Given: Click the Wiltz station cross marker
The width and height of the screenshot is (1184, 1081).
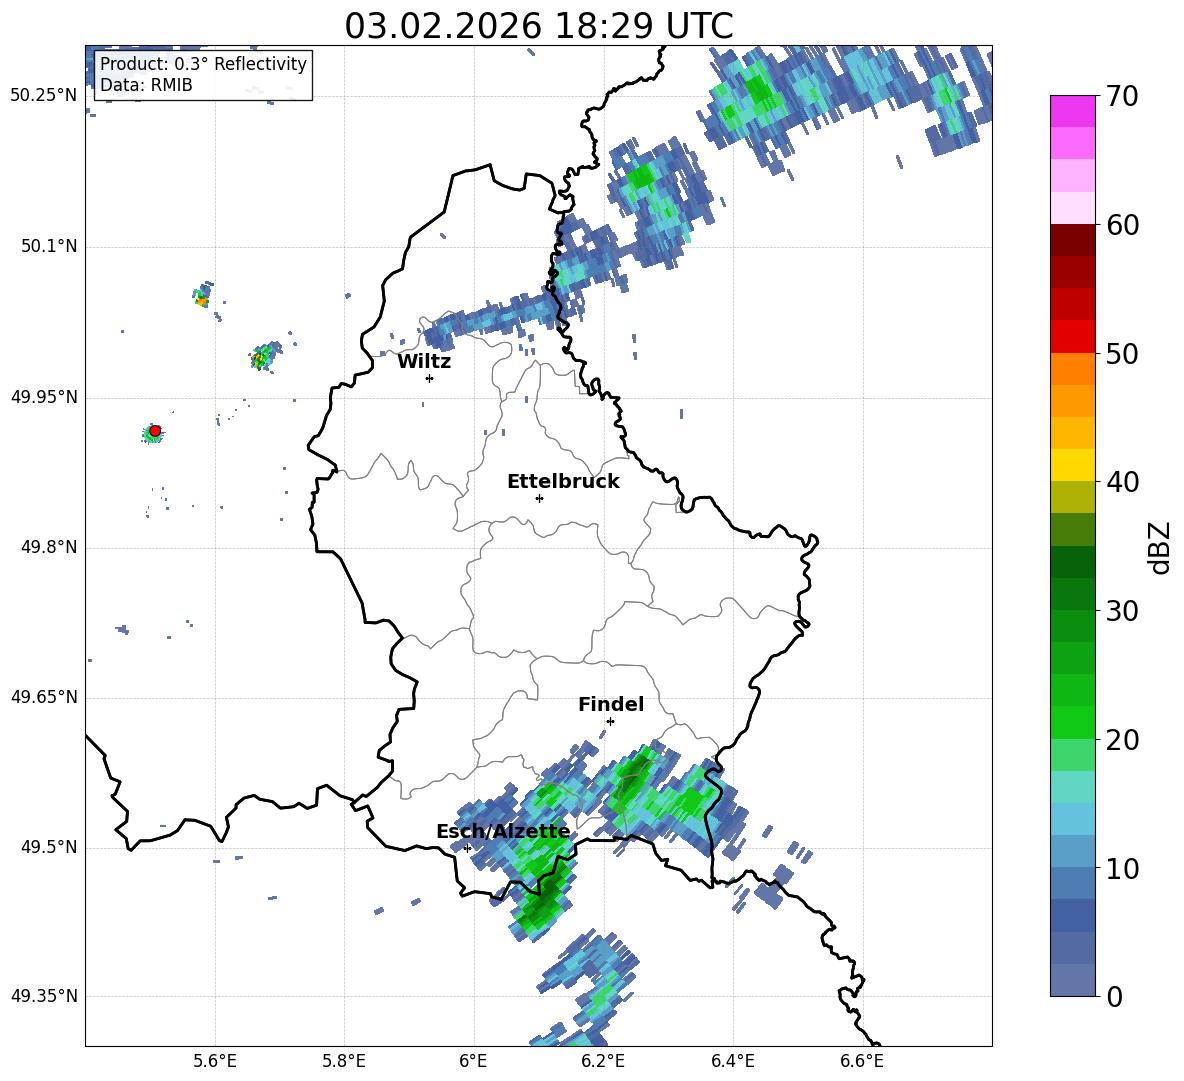Looking at the screenshot, I should pos(430,378).
